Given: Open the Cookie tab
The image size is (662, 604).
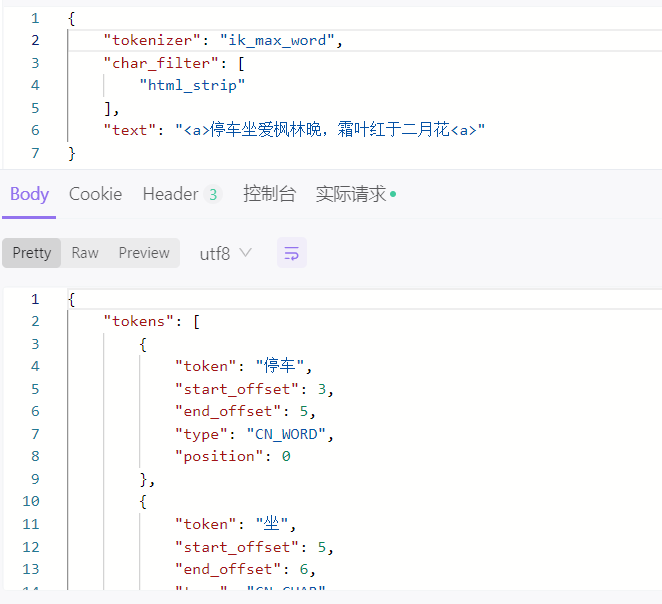Looking at the screenshot, I should tap(95, 194).
